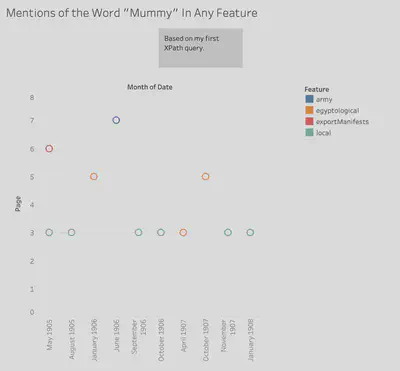Click the exportManifests red legend swatch
400x371 pixels.
click(x=309, y=121)
